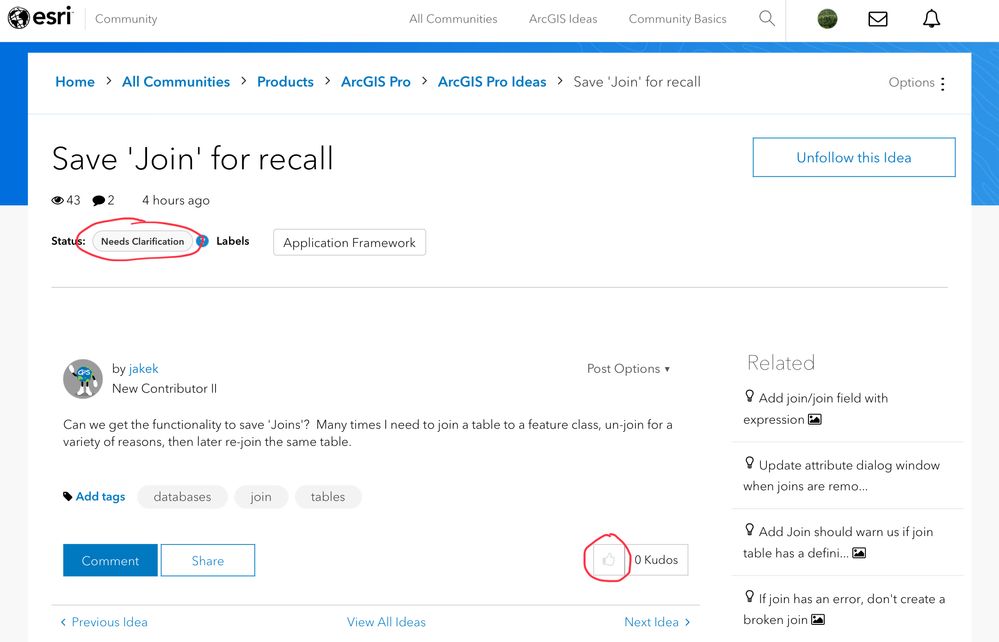Viewport: 999px width, 642px height.
Task: Expand the Post Options dropdown
Action: (628, 369)
